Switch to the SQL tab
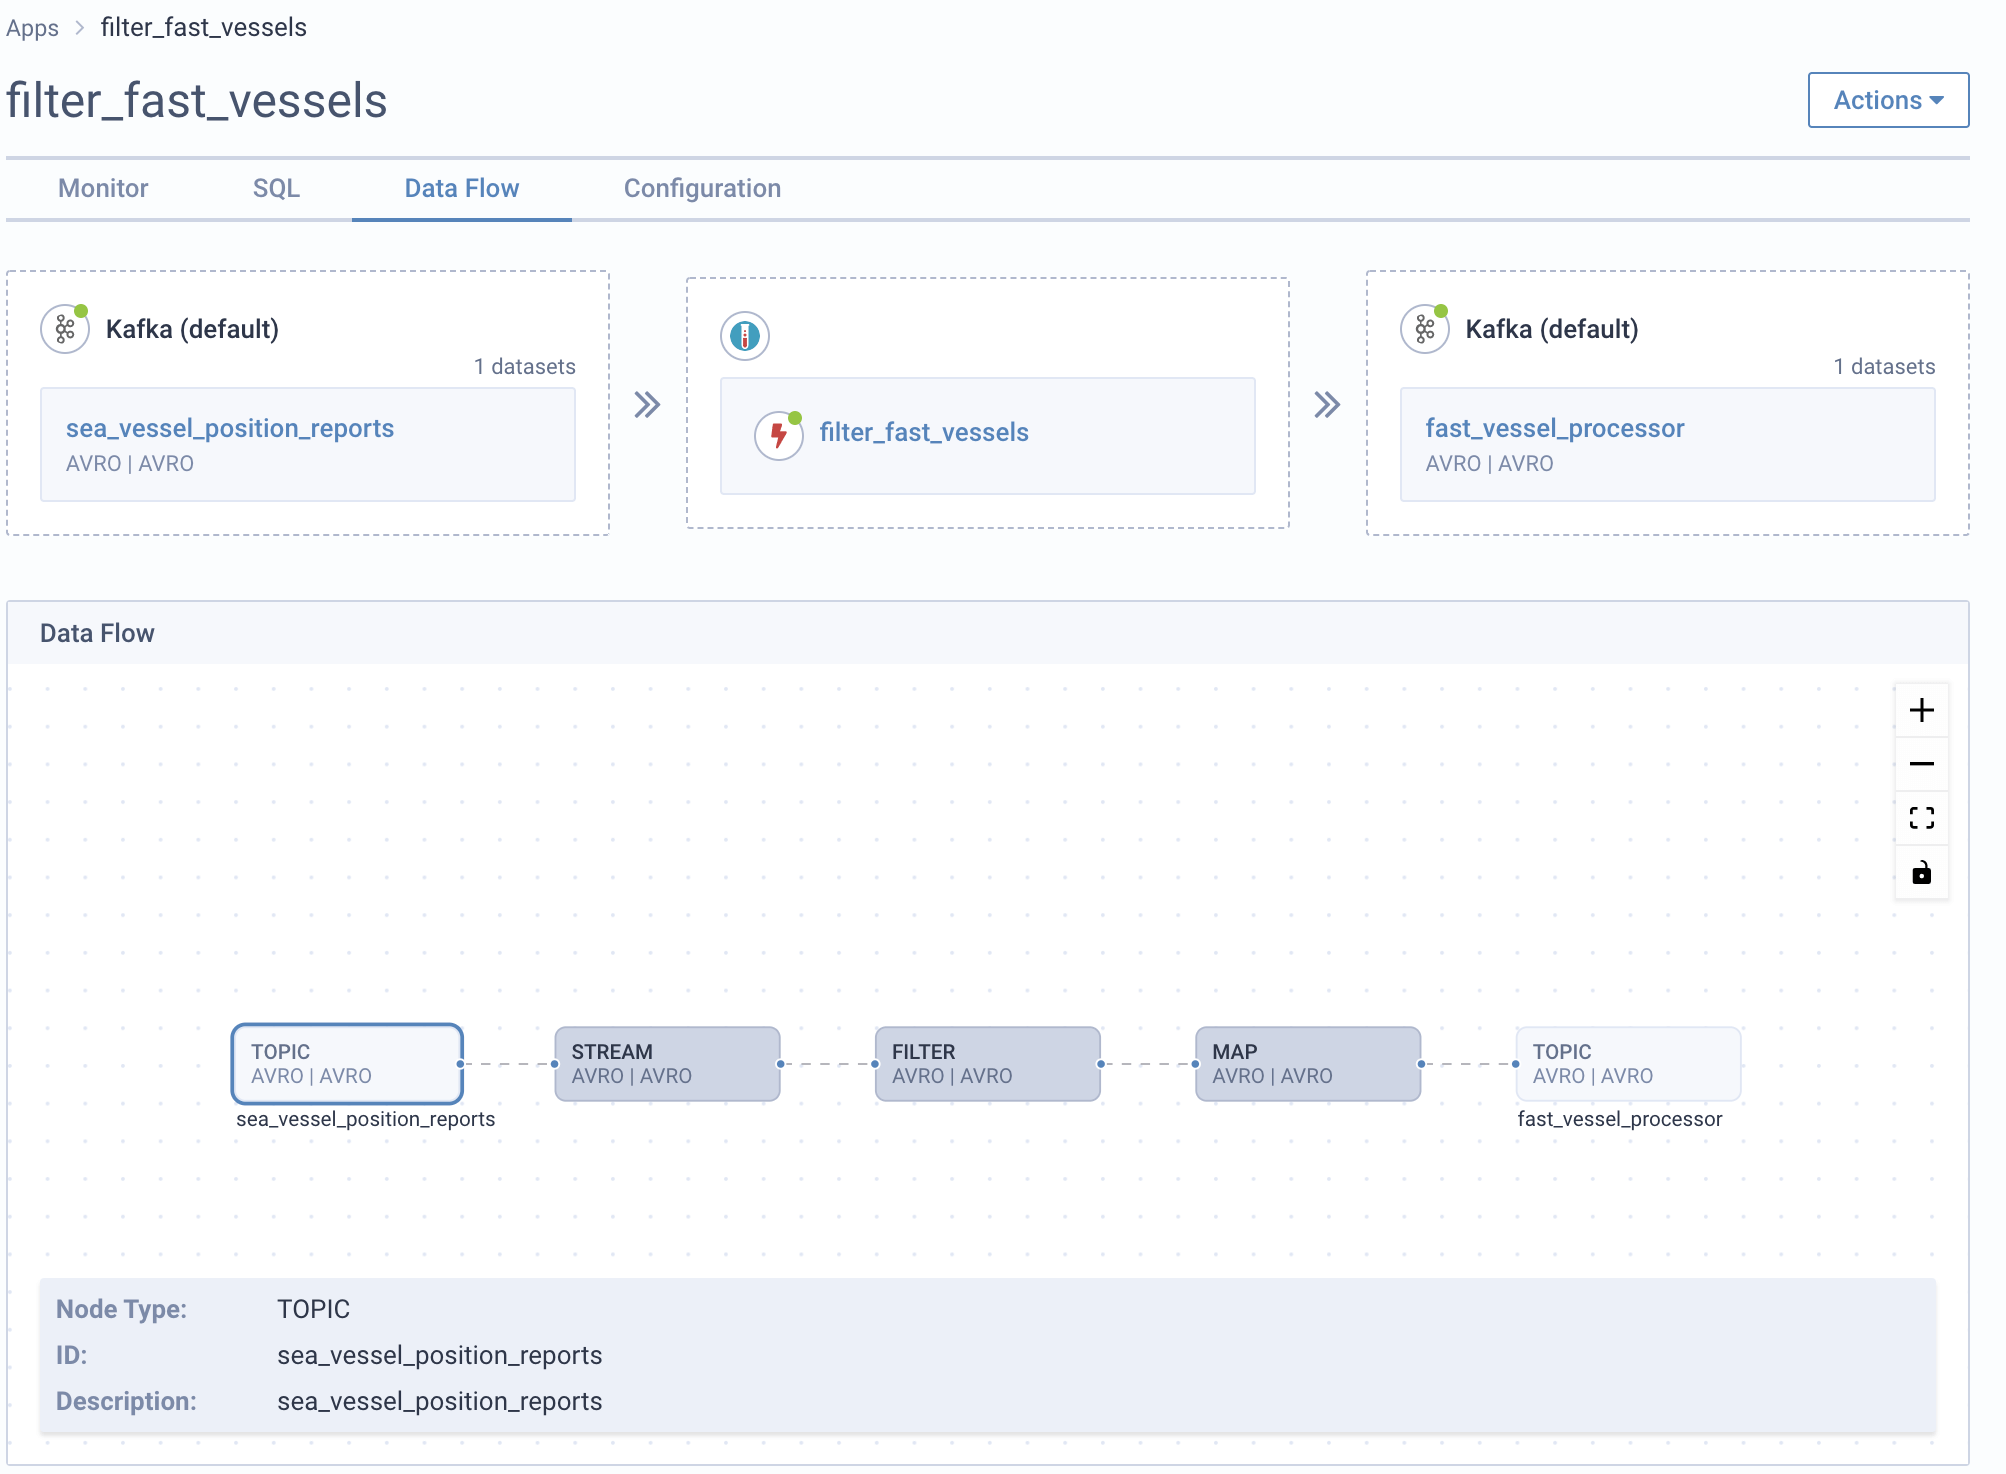2006x1474 pixels. pyautogui.click(x=277, y=187)
